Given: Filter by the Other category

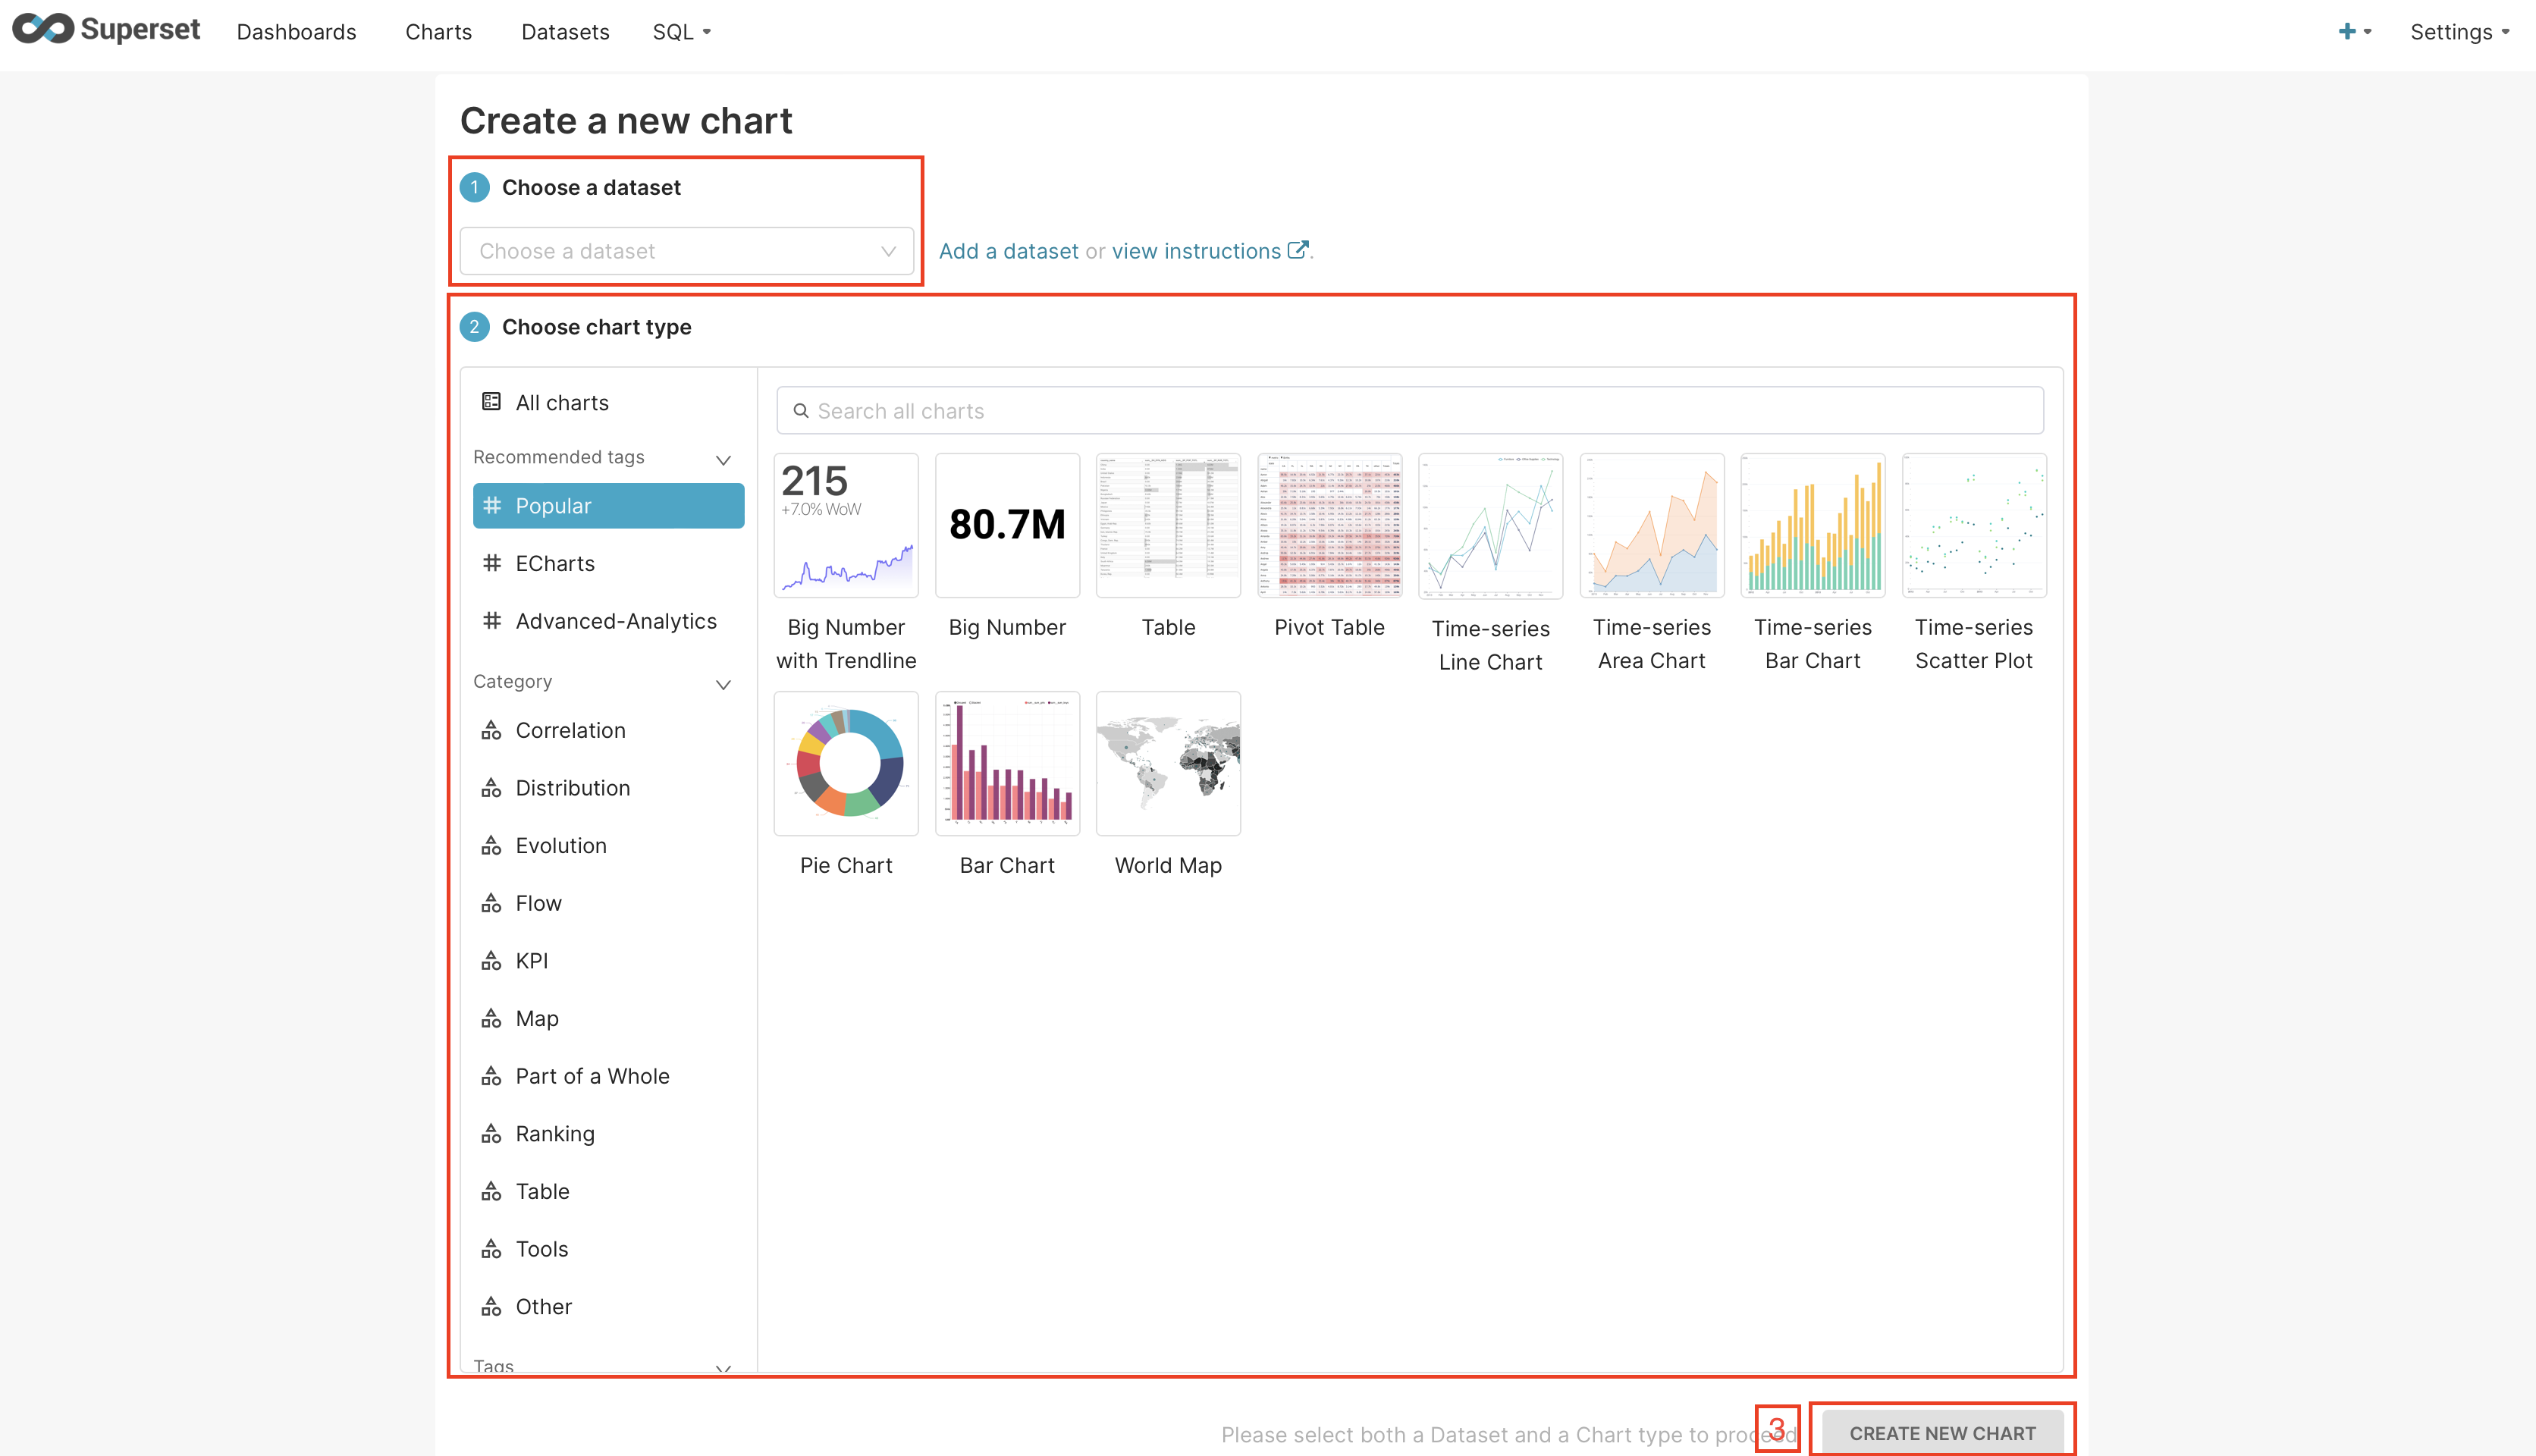Looking at the screenshot, I should (x=608, y=1307).
